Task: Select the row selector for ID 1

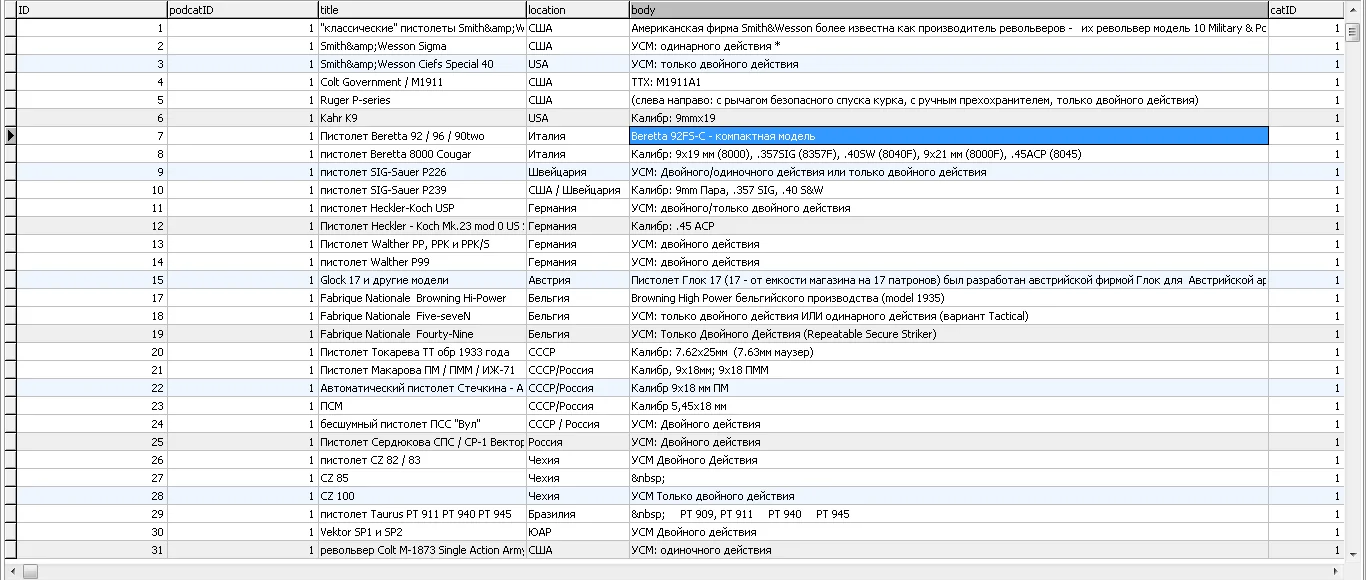Action: point(9,28)
